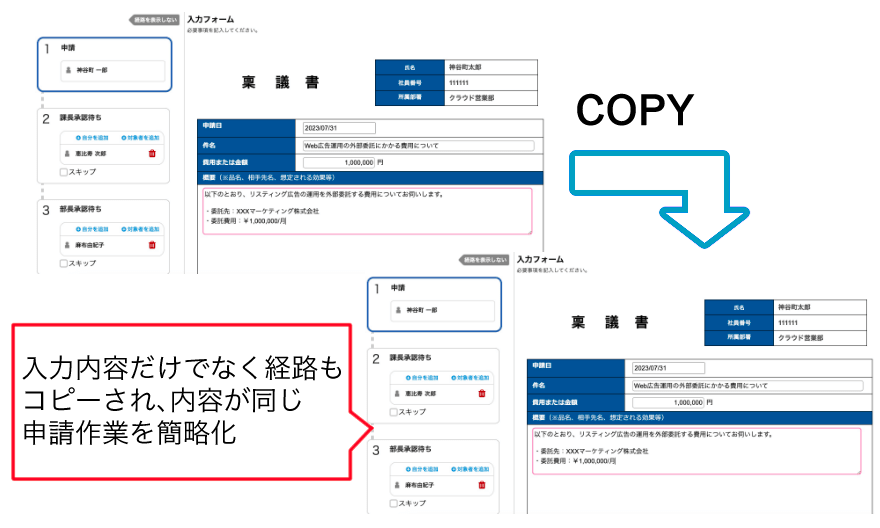The width and height of the screenshot is (880, 528).
Task: Click 経路を表示しない tag in lower-right form
Action: [x=484, y=260]
